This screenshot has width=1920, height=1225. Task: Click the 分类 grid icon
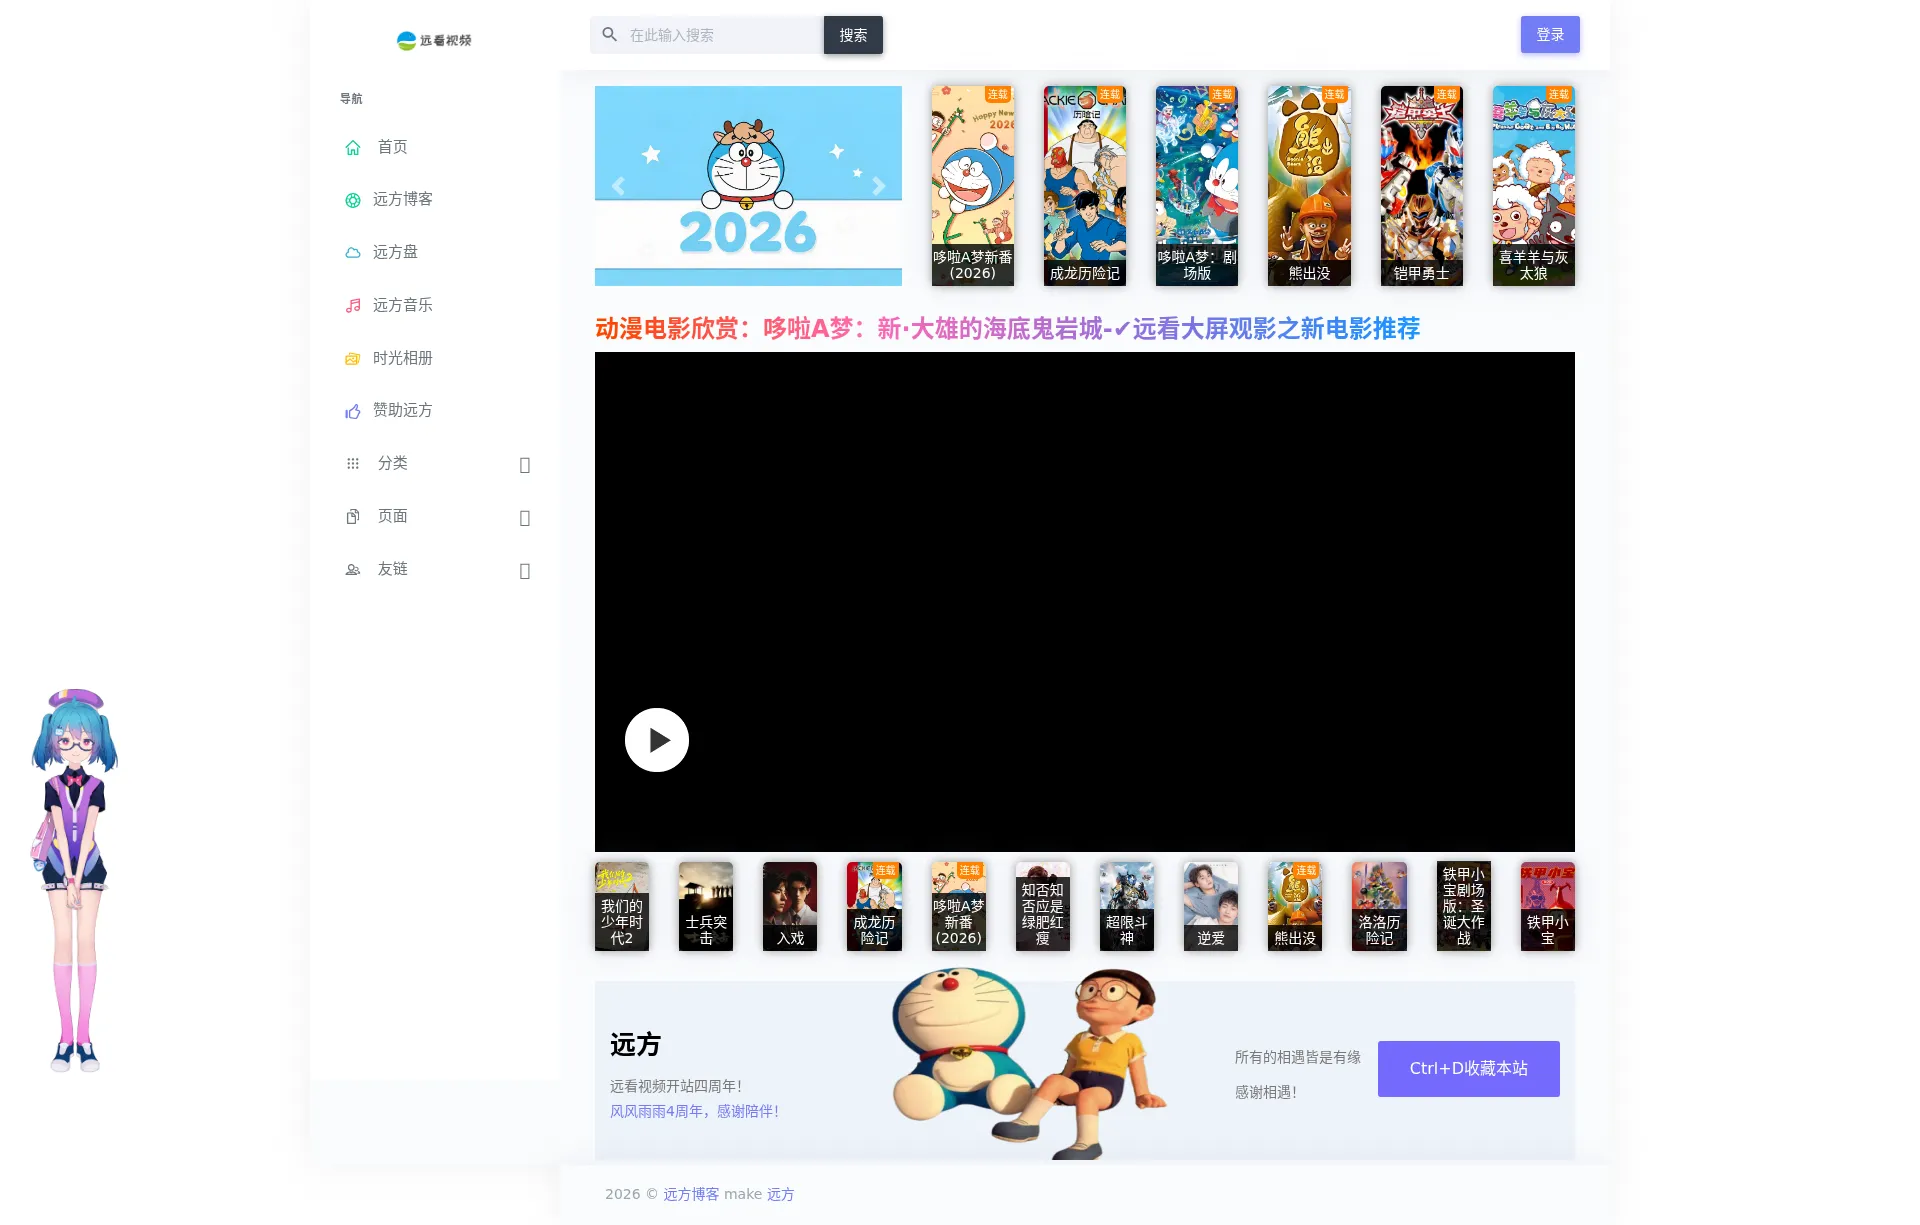coord(353,464)
